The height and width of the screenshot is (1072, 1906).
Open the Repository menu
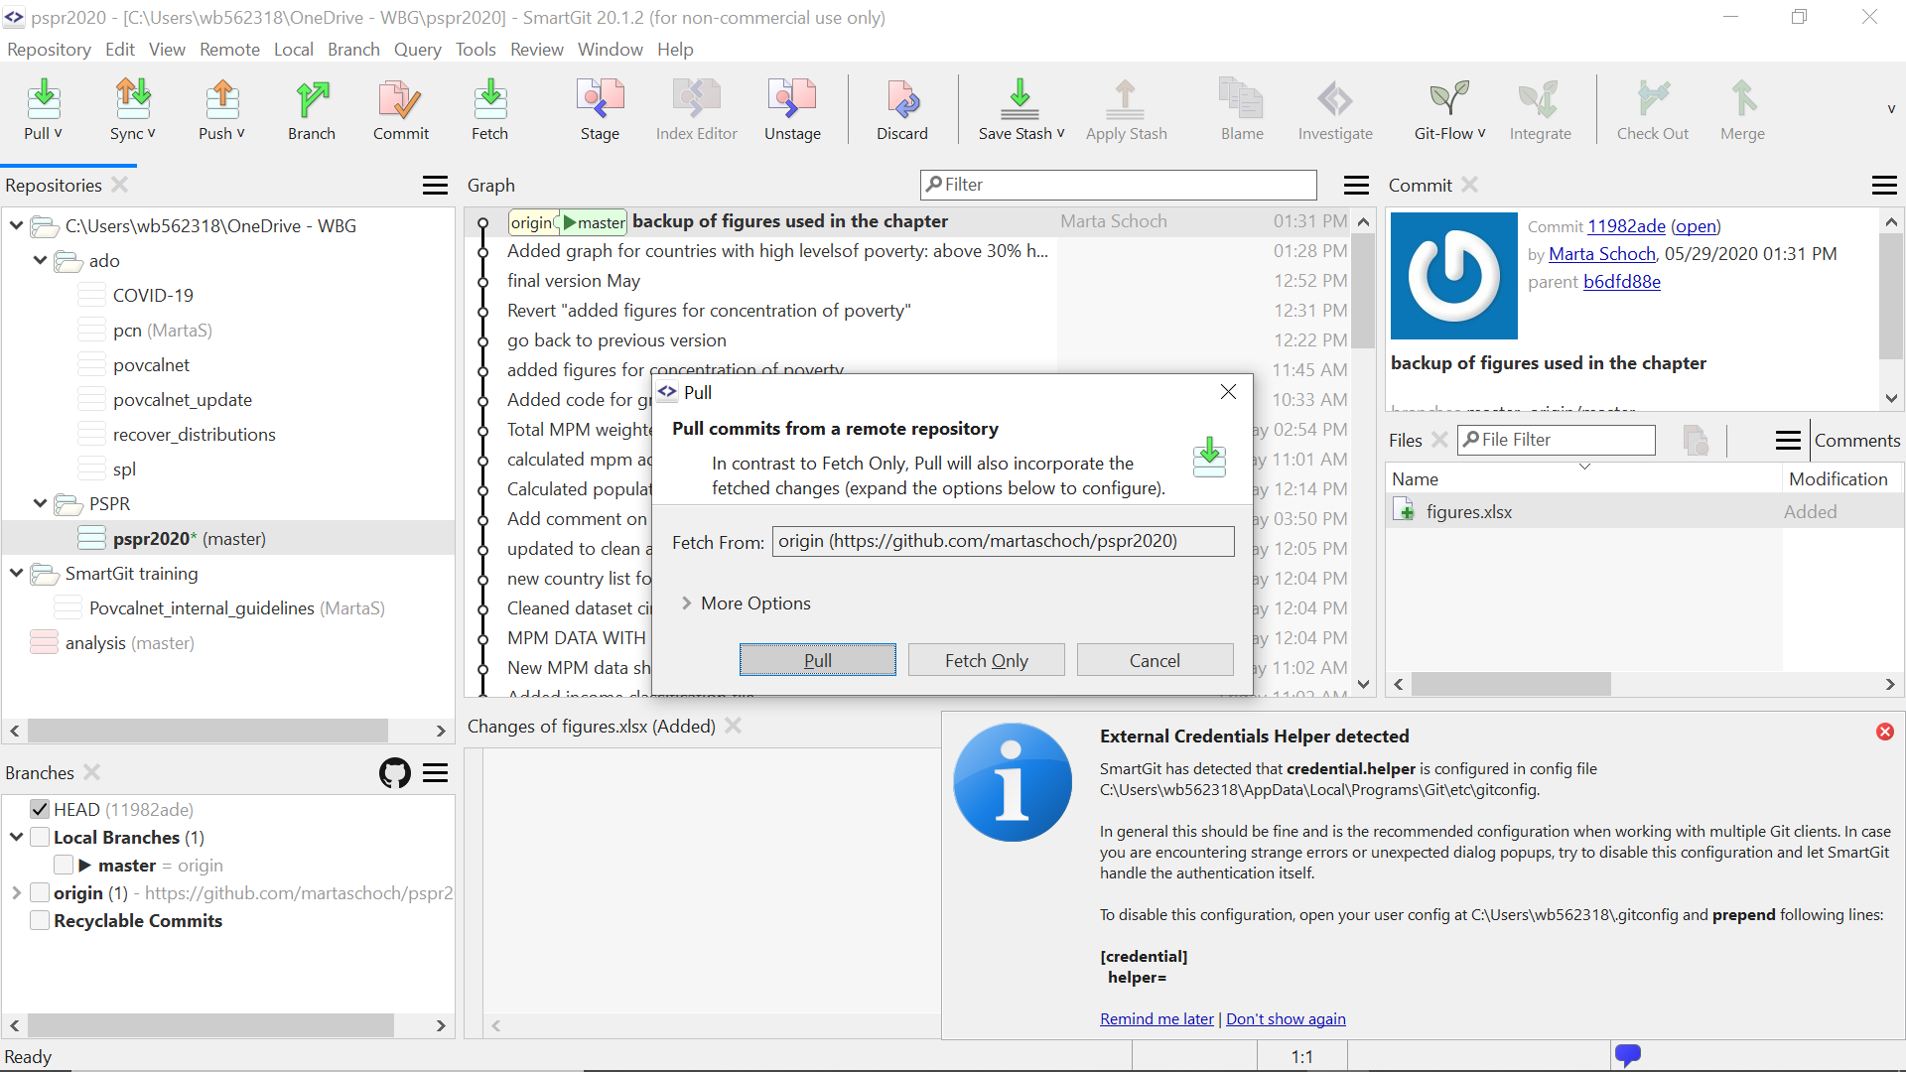point(48,49)
